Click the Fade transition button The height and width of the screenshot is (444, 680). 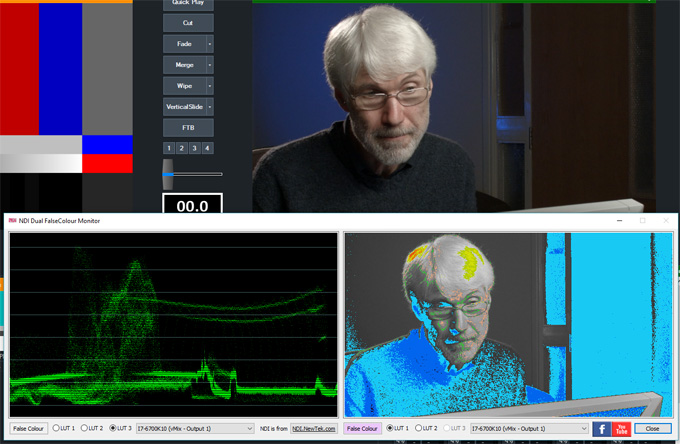tap(184, 44)
